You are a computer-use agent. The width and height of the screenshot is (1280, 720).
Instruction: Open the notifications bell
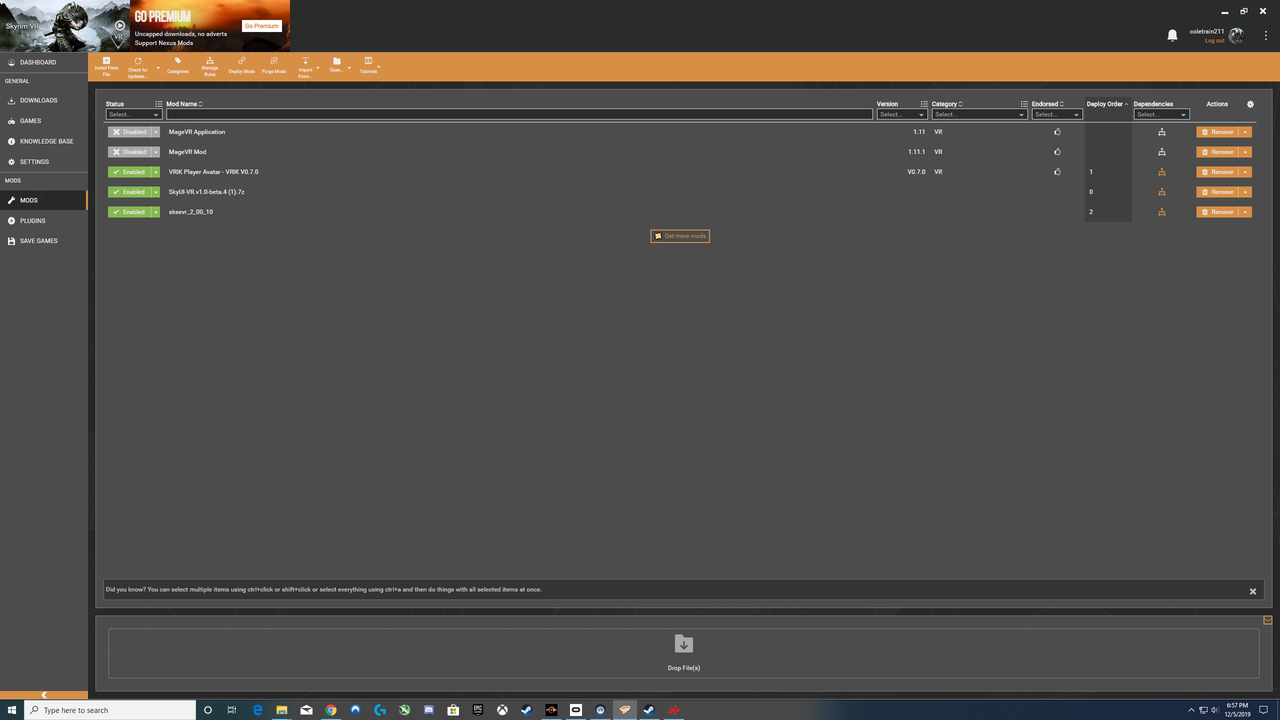pyautogui.click(x=1172, y=36)
